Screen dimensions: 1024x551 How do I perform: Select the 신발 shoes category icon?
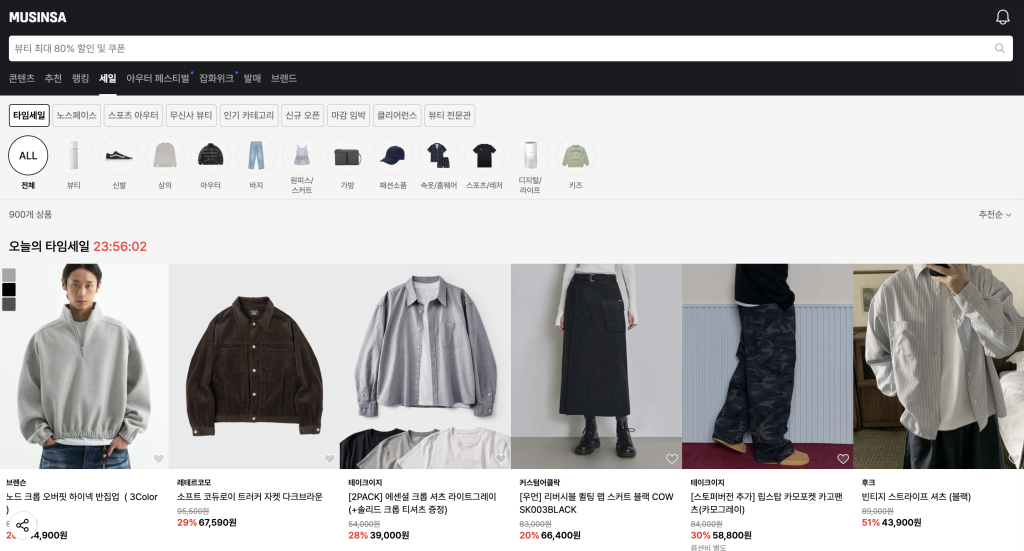pos(119,156)
